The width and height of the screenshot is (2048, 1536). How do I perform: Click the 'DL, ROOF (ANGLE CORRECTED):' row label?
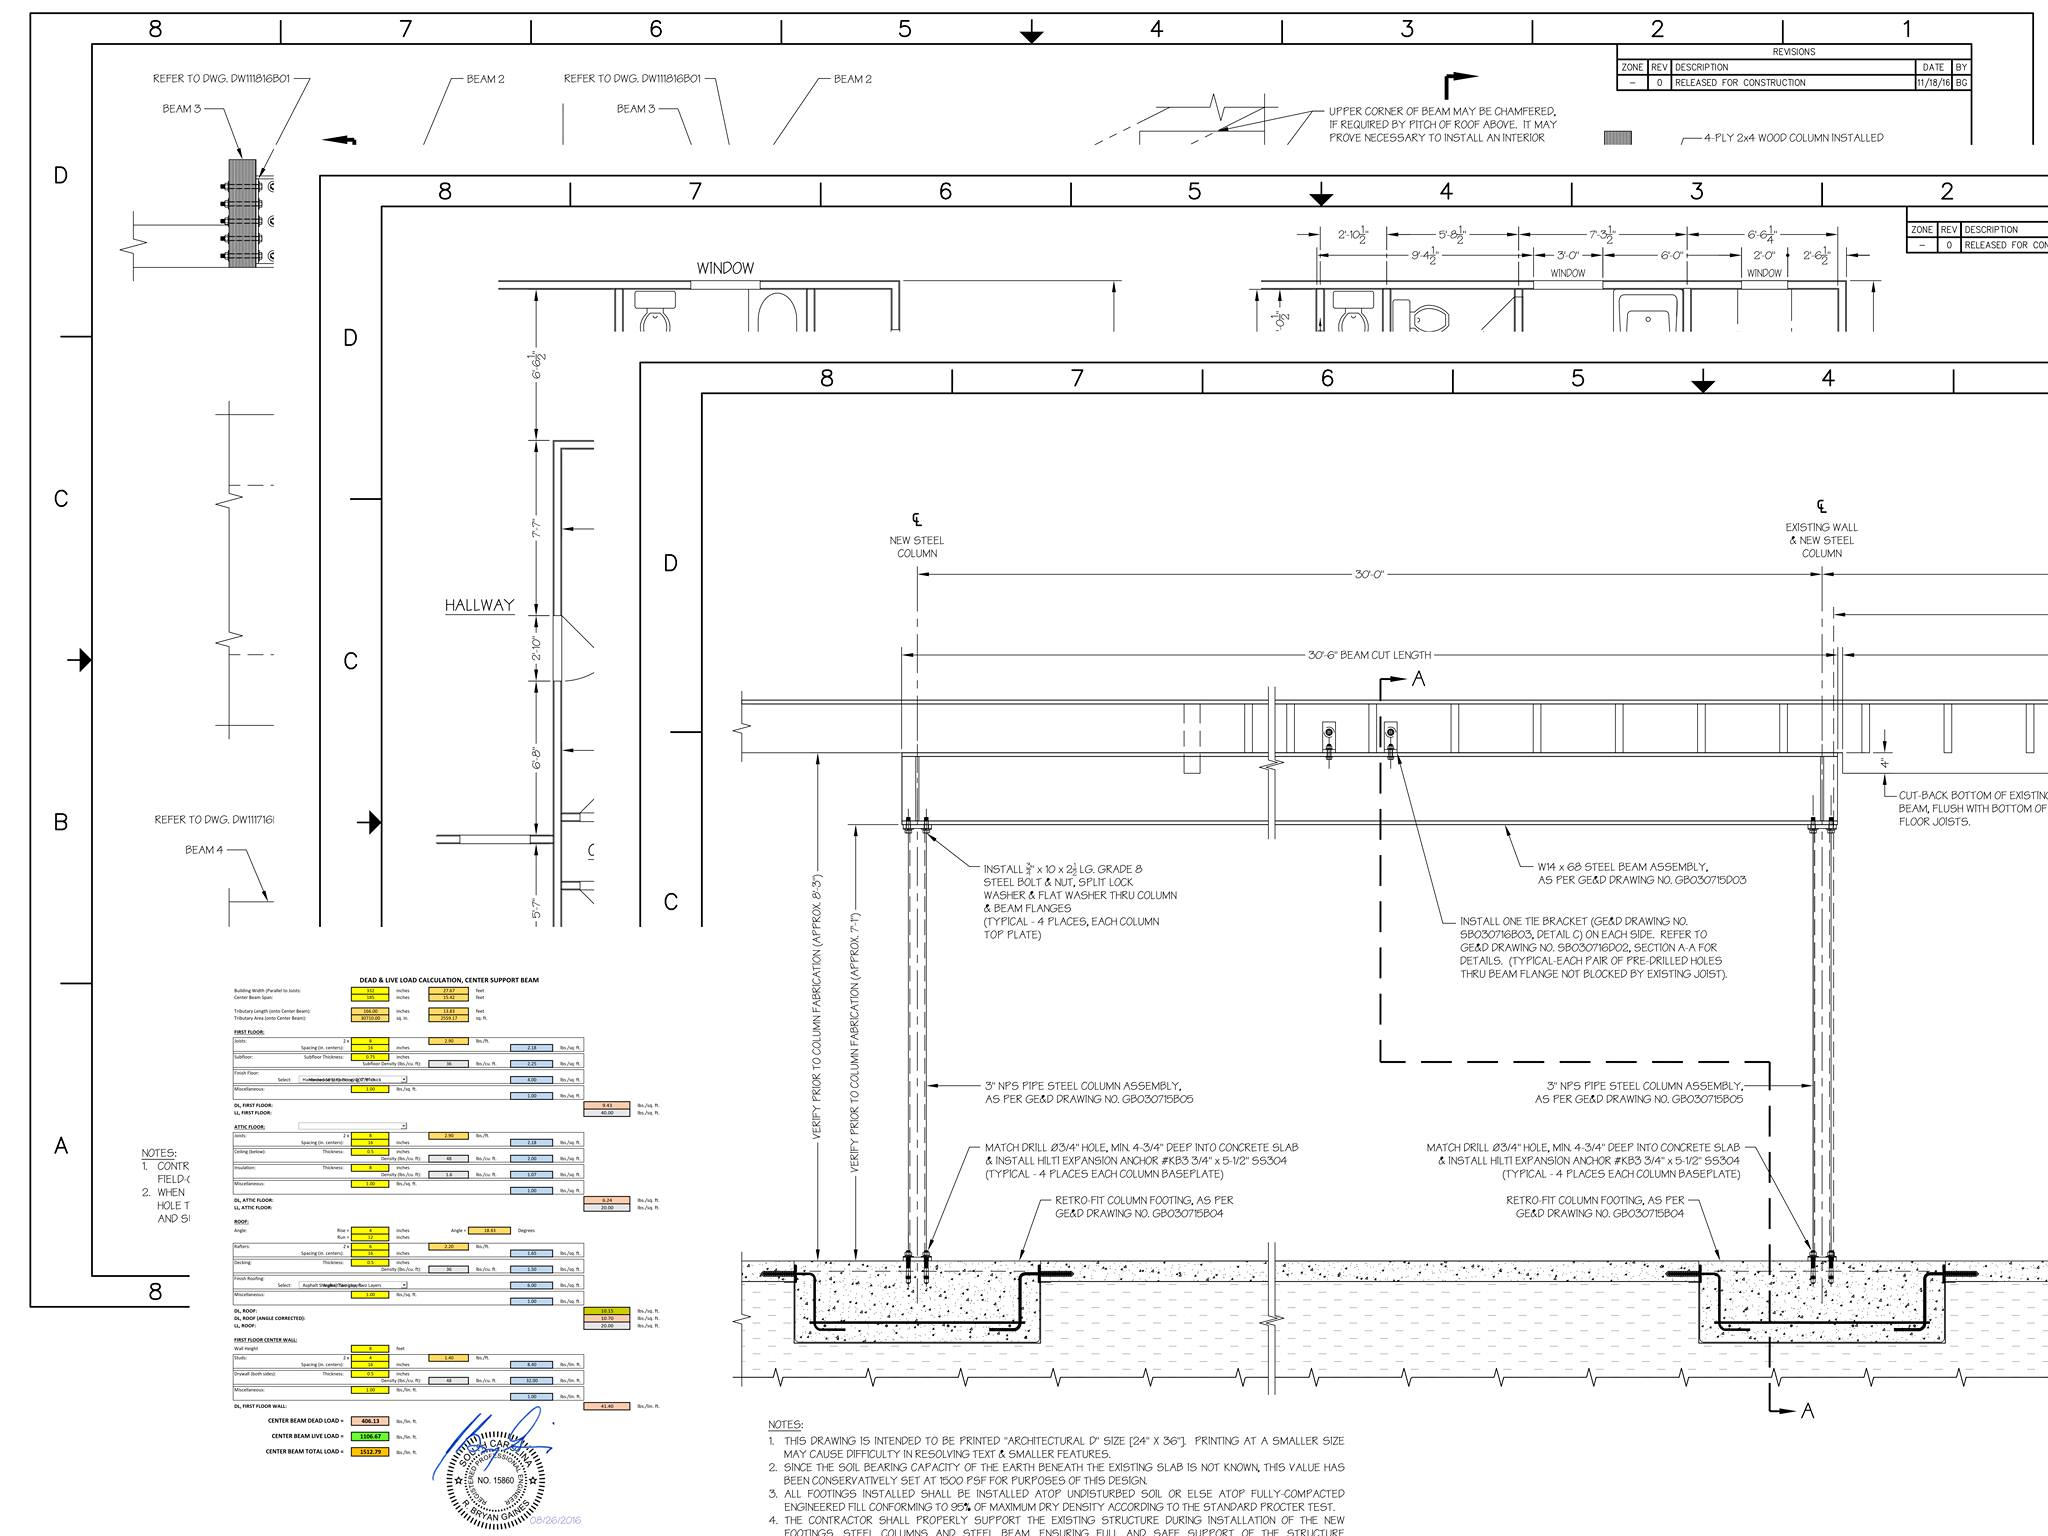click(x=269, y=1318)
